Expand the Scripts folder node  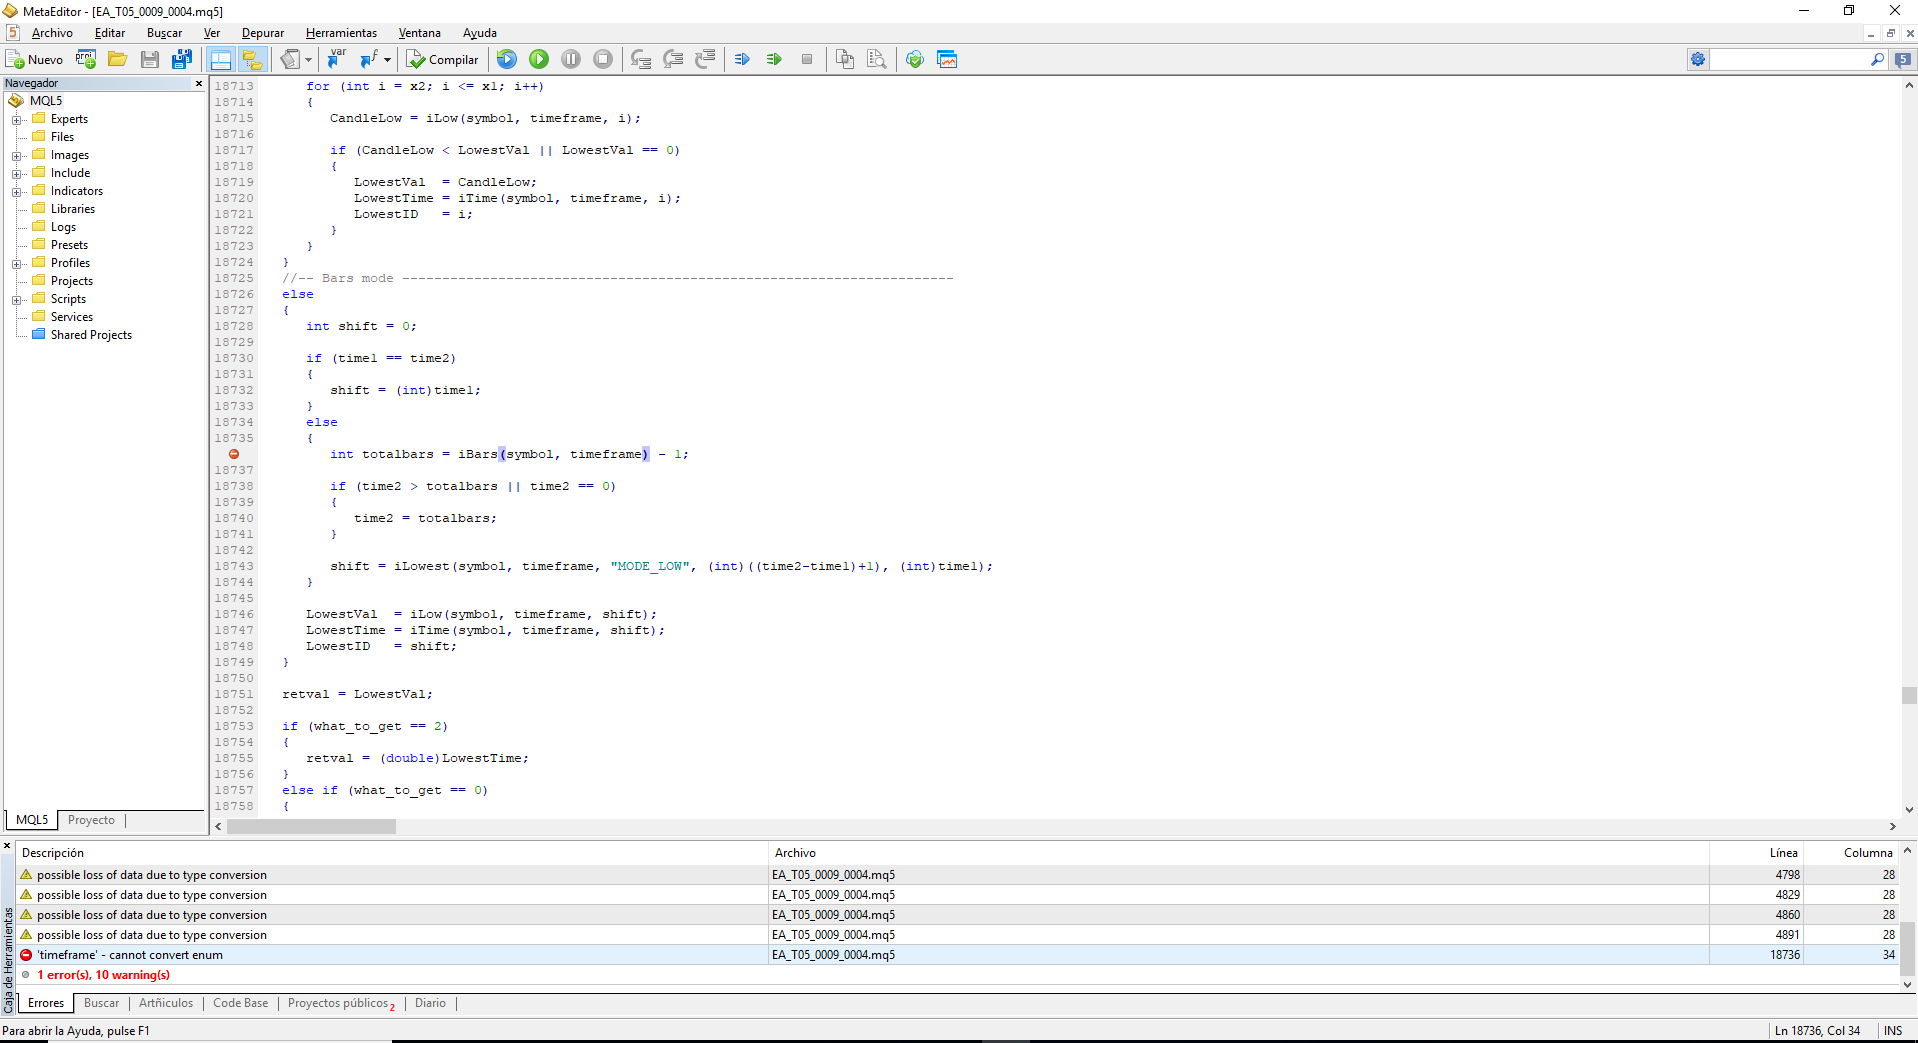click(17, 300)
